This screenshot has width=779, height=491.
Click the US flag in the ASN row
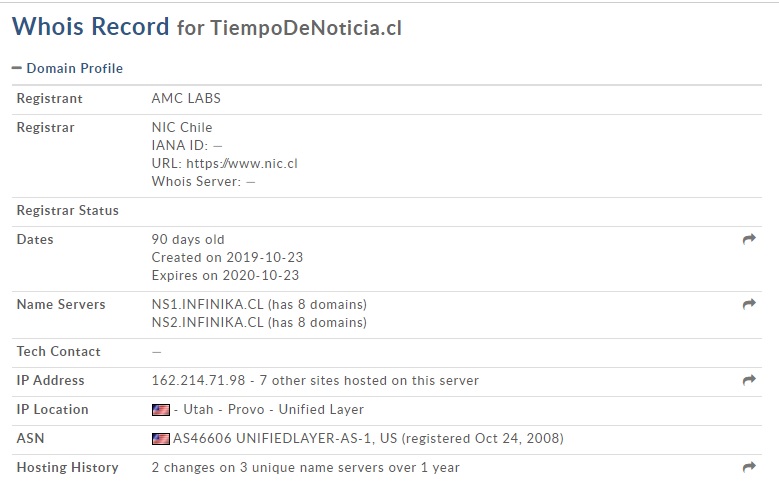(160, 439)
